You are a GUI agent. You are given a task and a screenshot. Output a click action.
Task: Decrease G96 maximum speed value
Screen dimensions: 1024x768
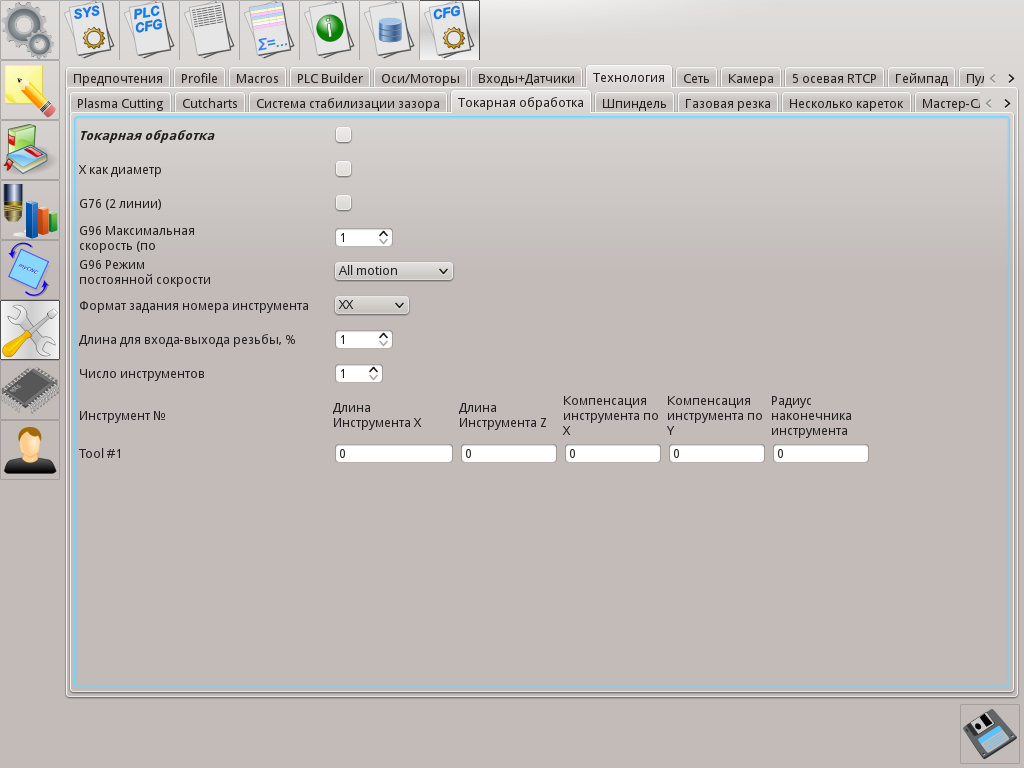pyautogui.click(x=383, y=242)
